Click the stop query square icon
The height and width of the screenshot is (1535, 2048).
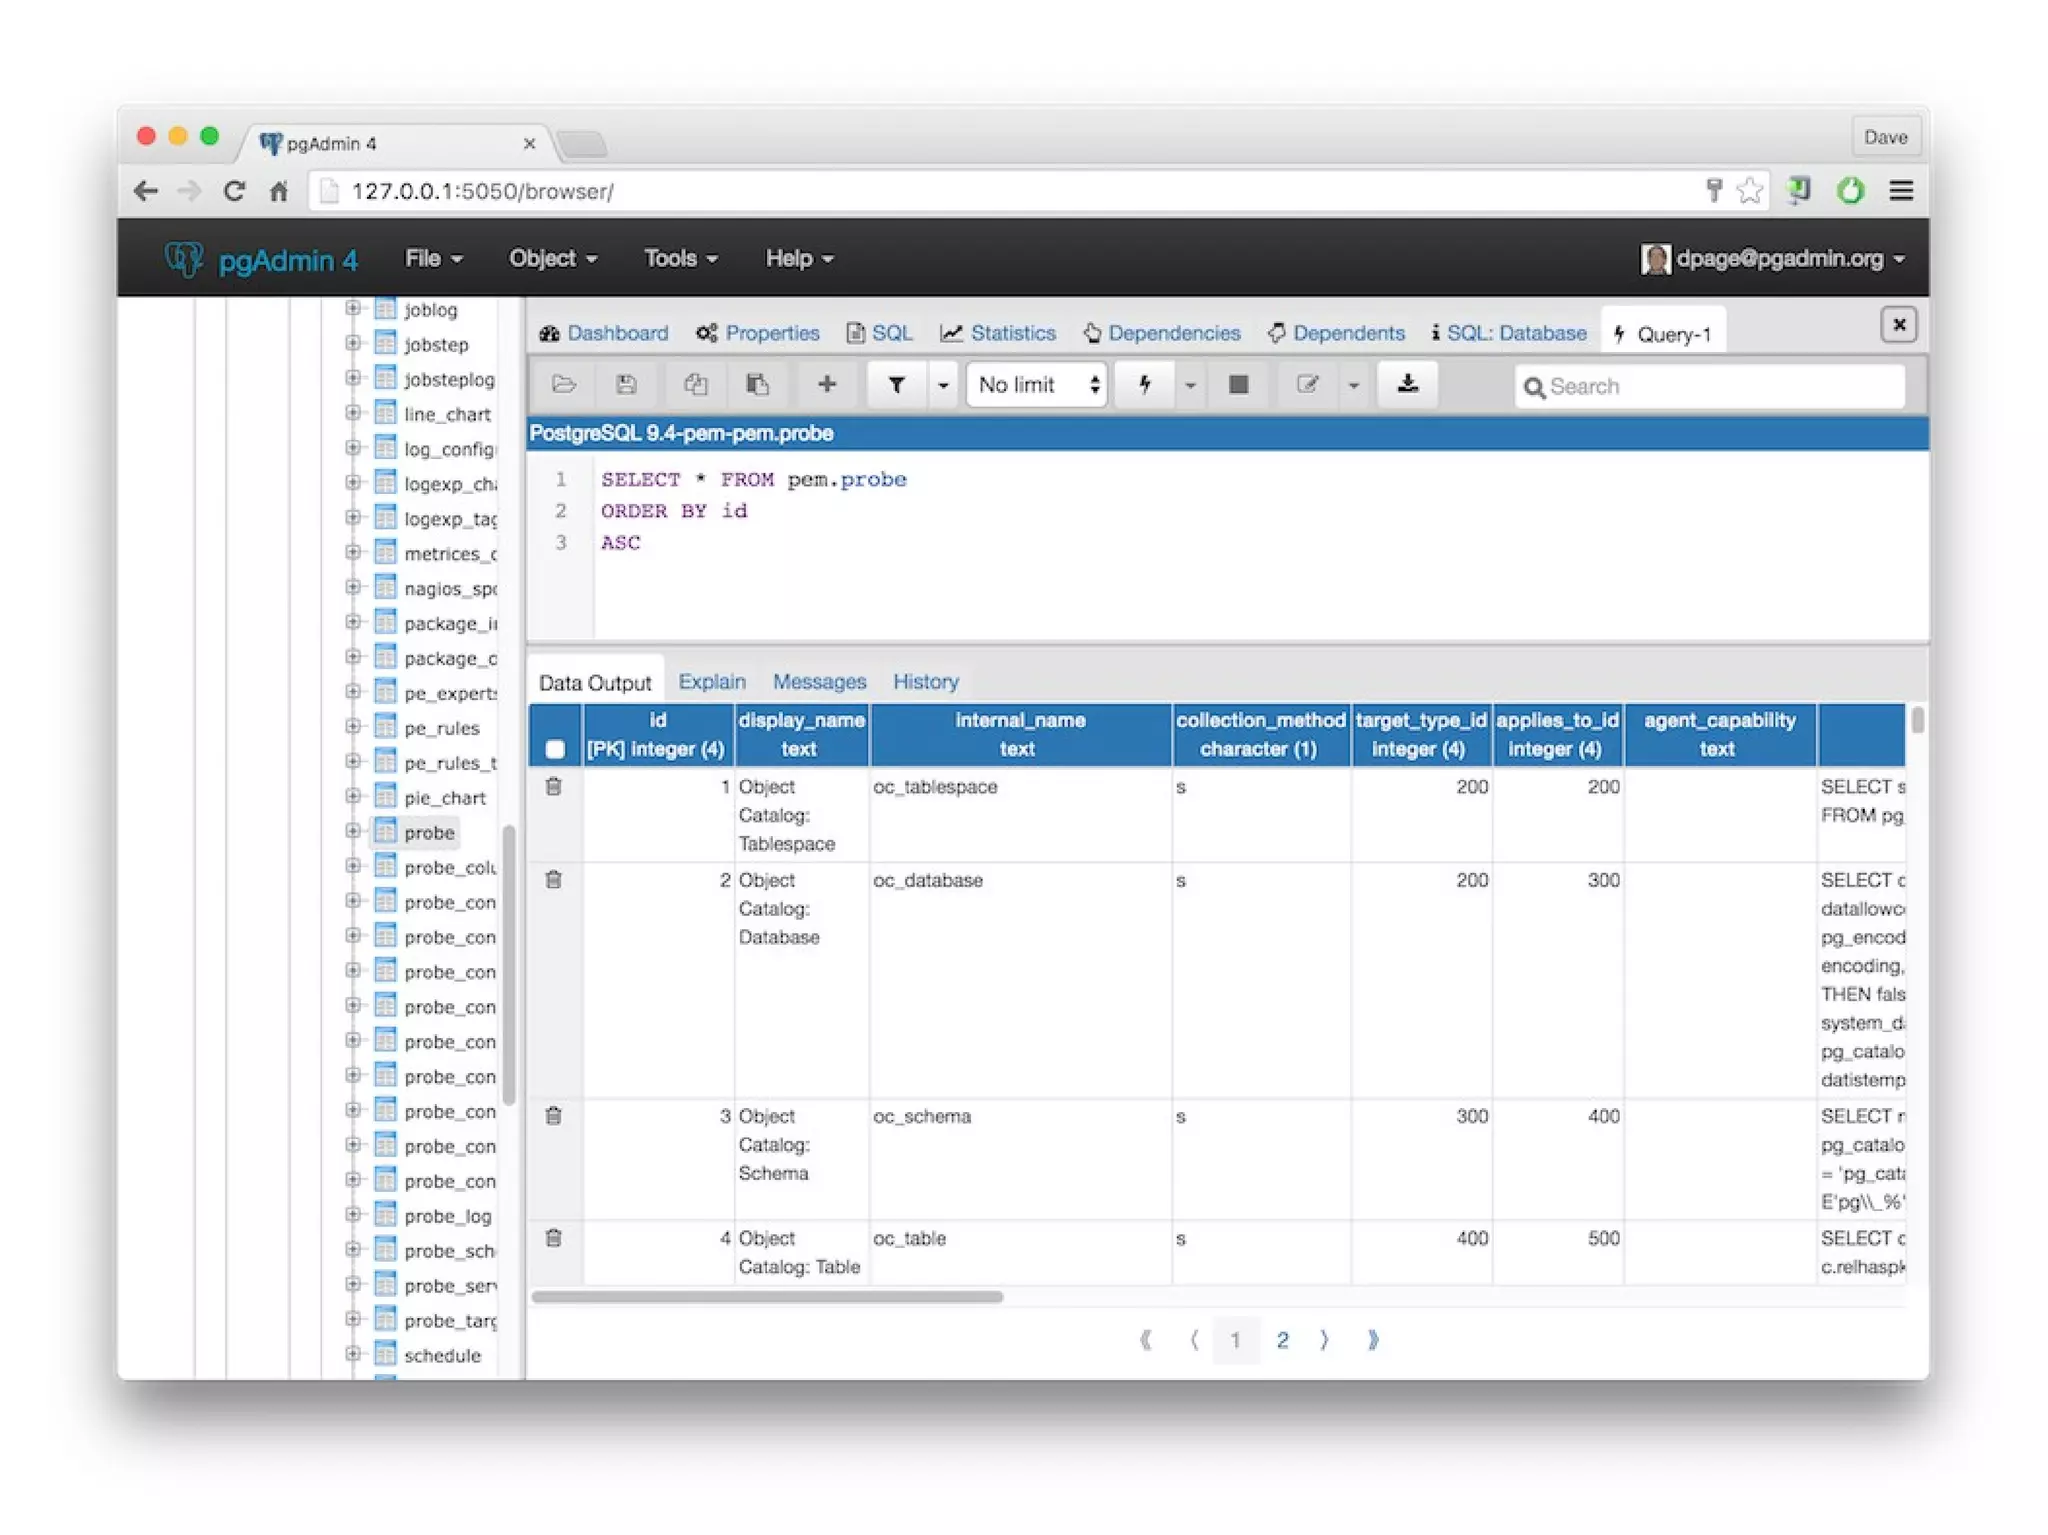pyautogui.click(x=1238, y=385)
